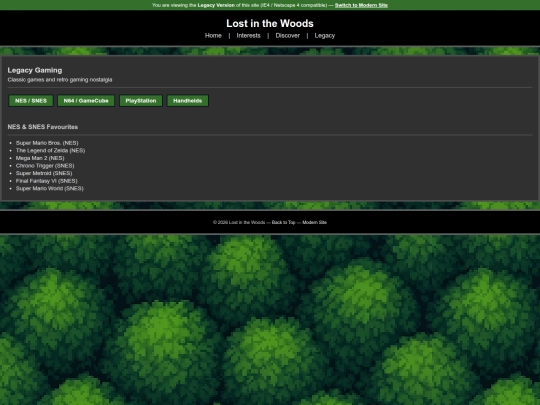Screen dimensions: 540x405
Task: Select Chrono Trigger (SNES) entry
Action: point(45,166)
